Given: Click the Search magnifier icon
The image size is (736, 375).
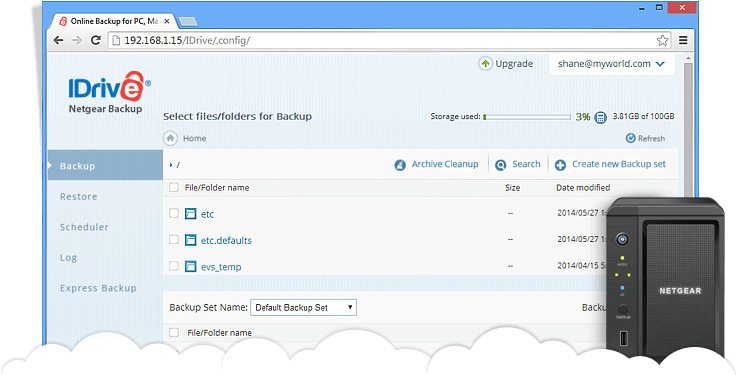Looking at the screenshot, I should [501, 165].
